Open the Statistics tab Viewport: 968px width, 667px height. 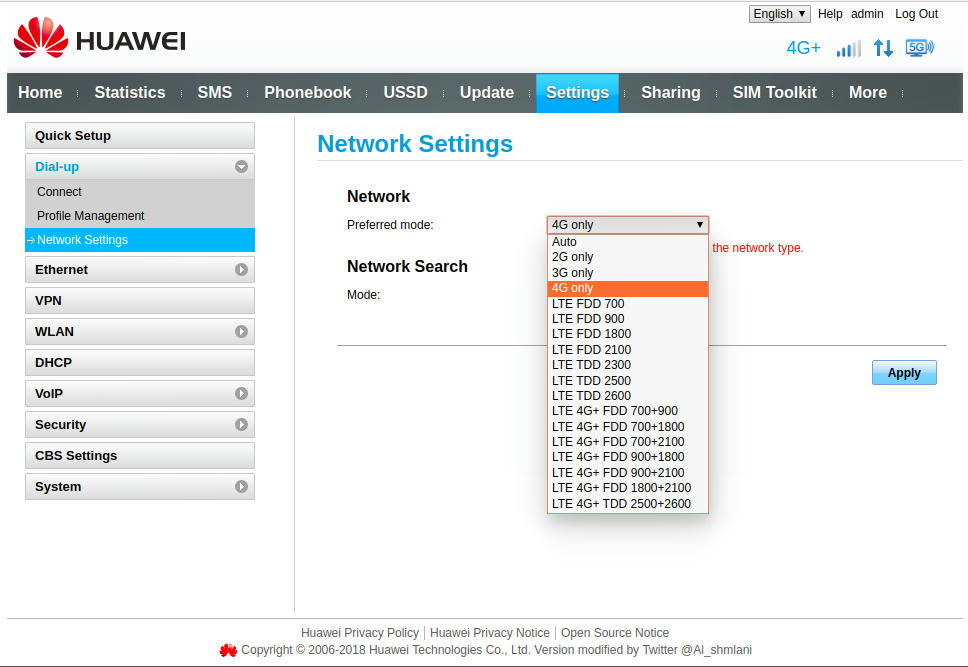130,93
